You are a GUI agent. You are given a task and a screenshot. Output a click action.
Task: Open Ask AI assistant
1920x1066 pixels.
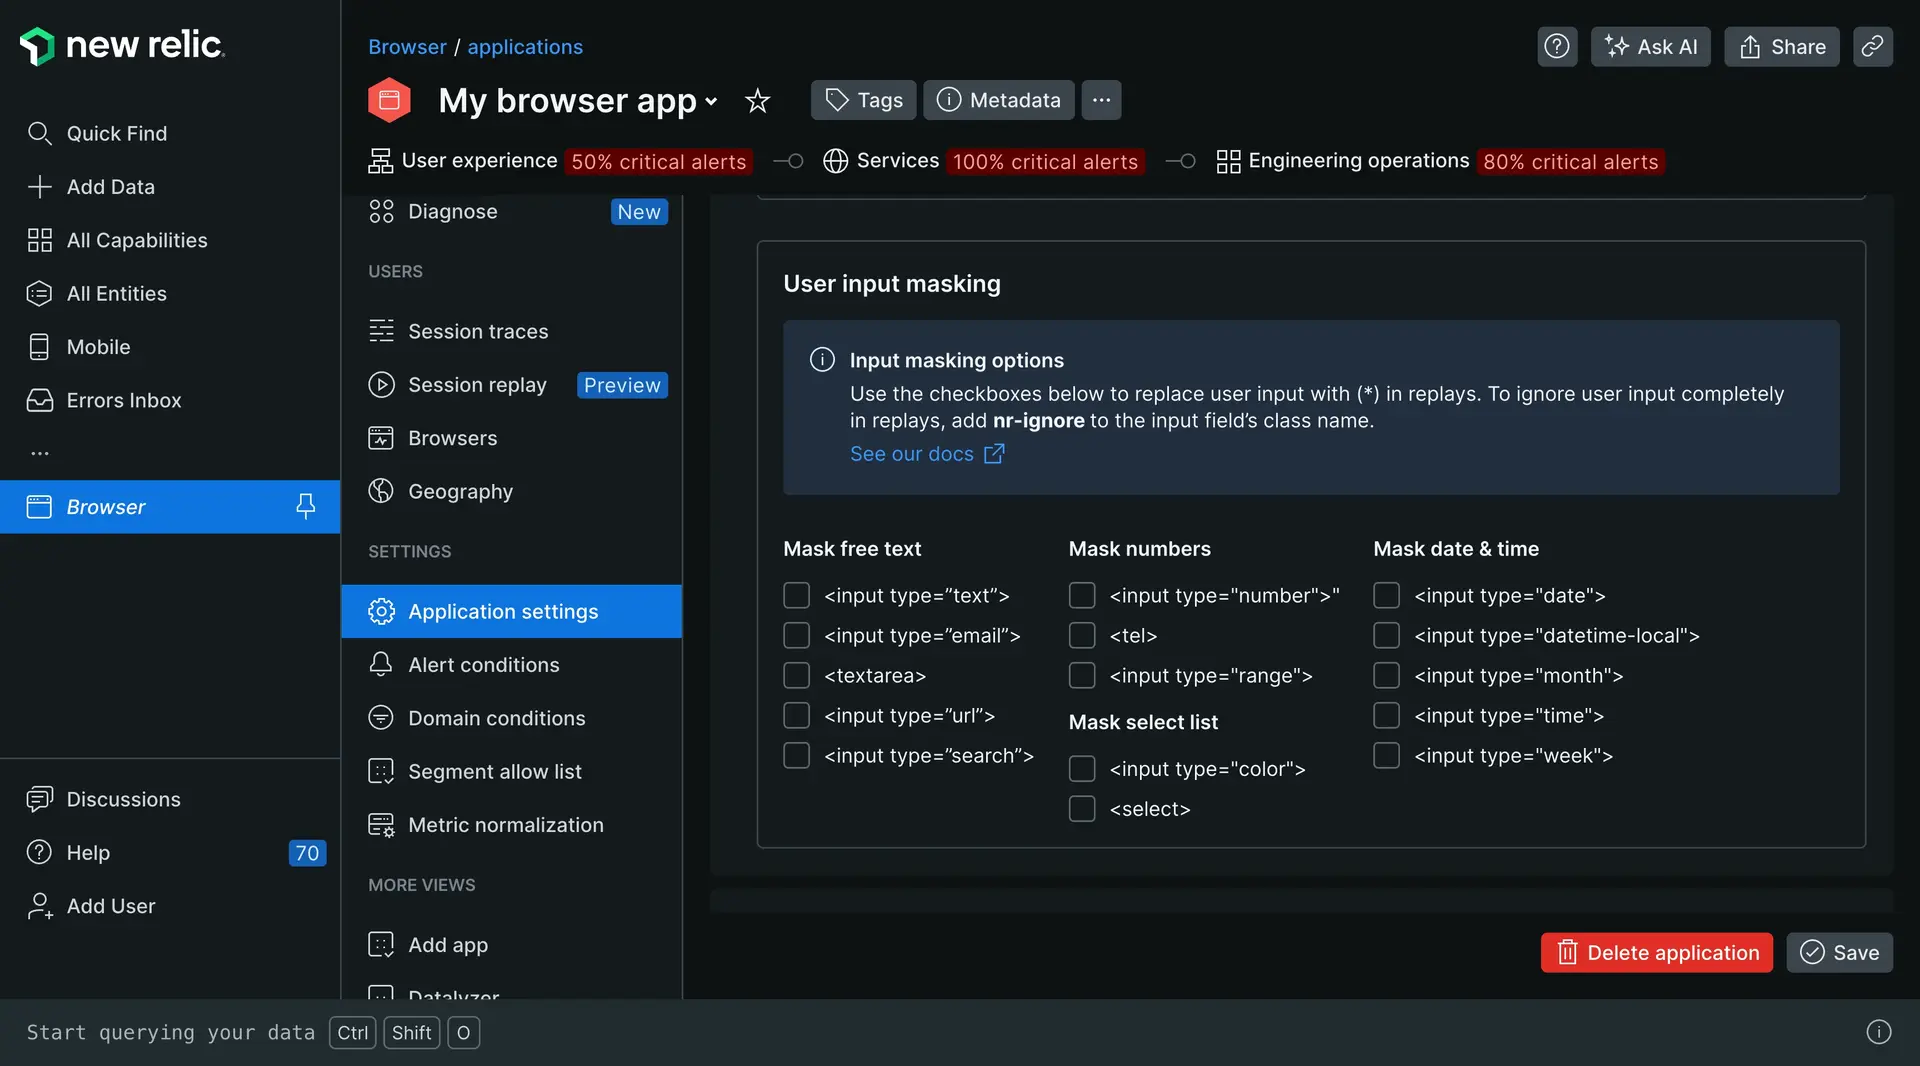(1650, 47)
